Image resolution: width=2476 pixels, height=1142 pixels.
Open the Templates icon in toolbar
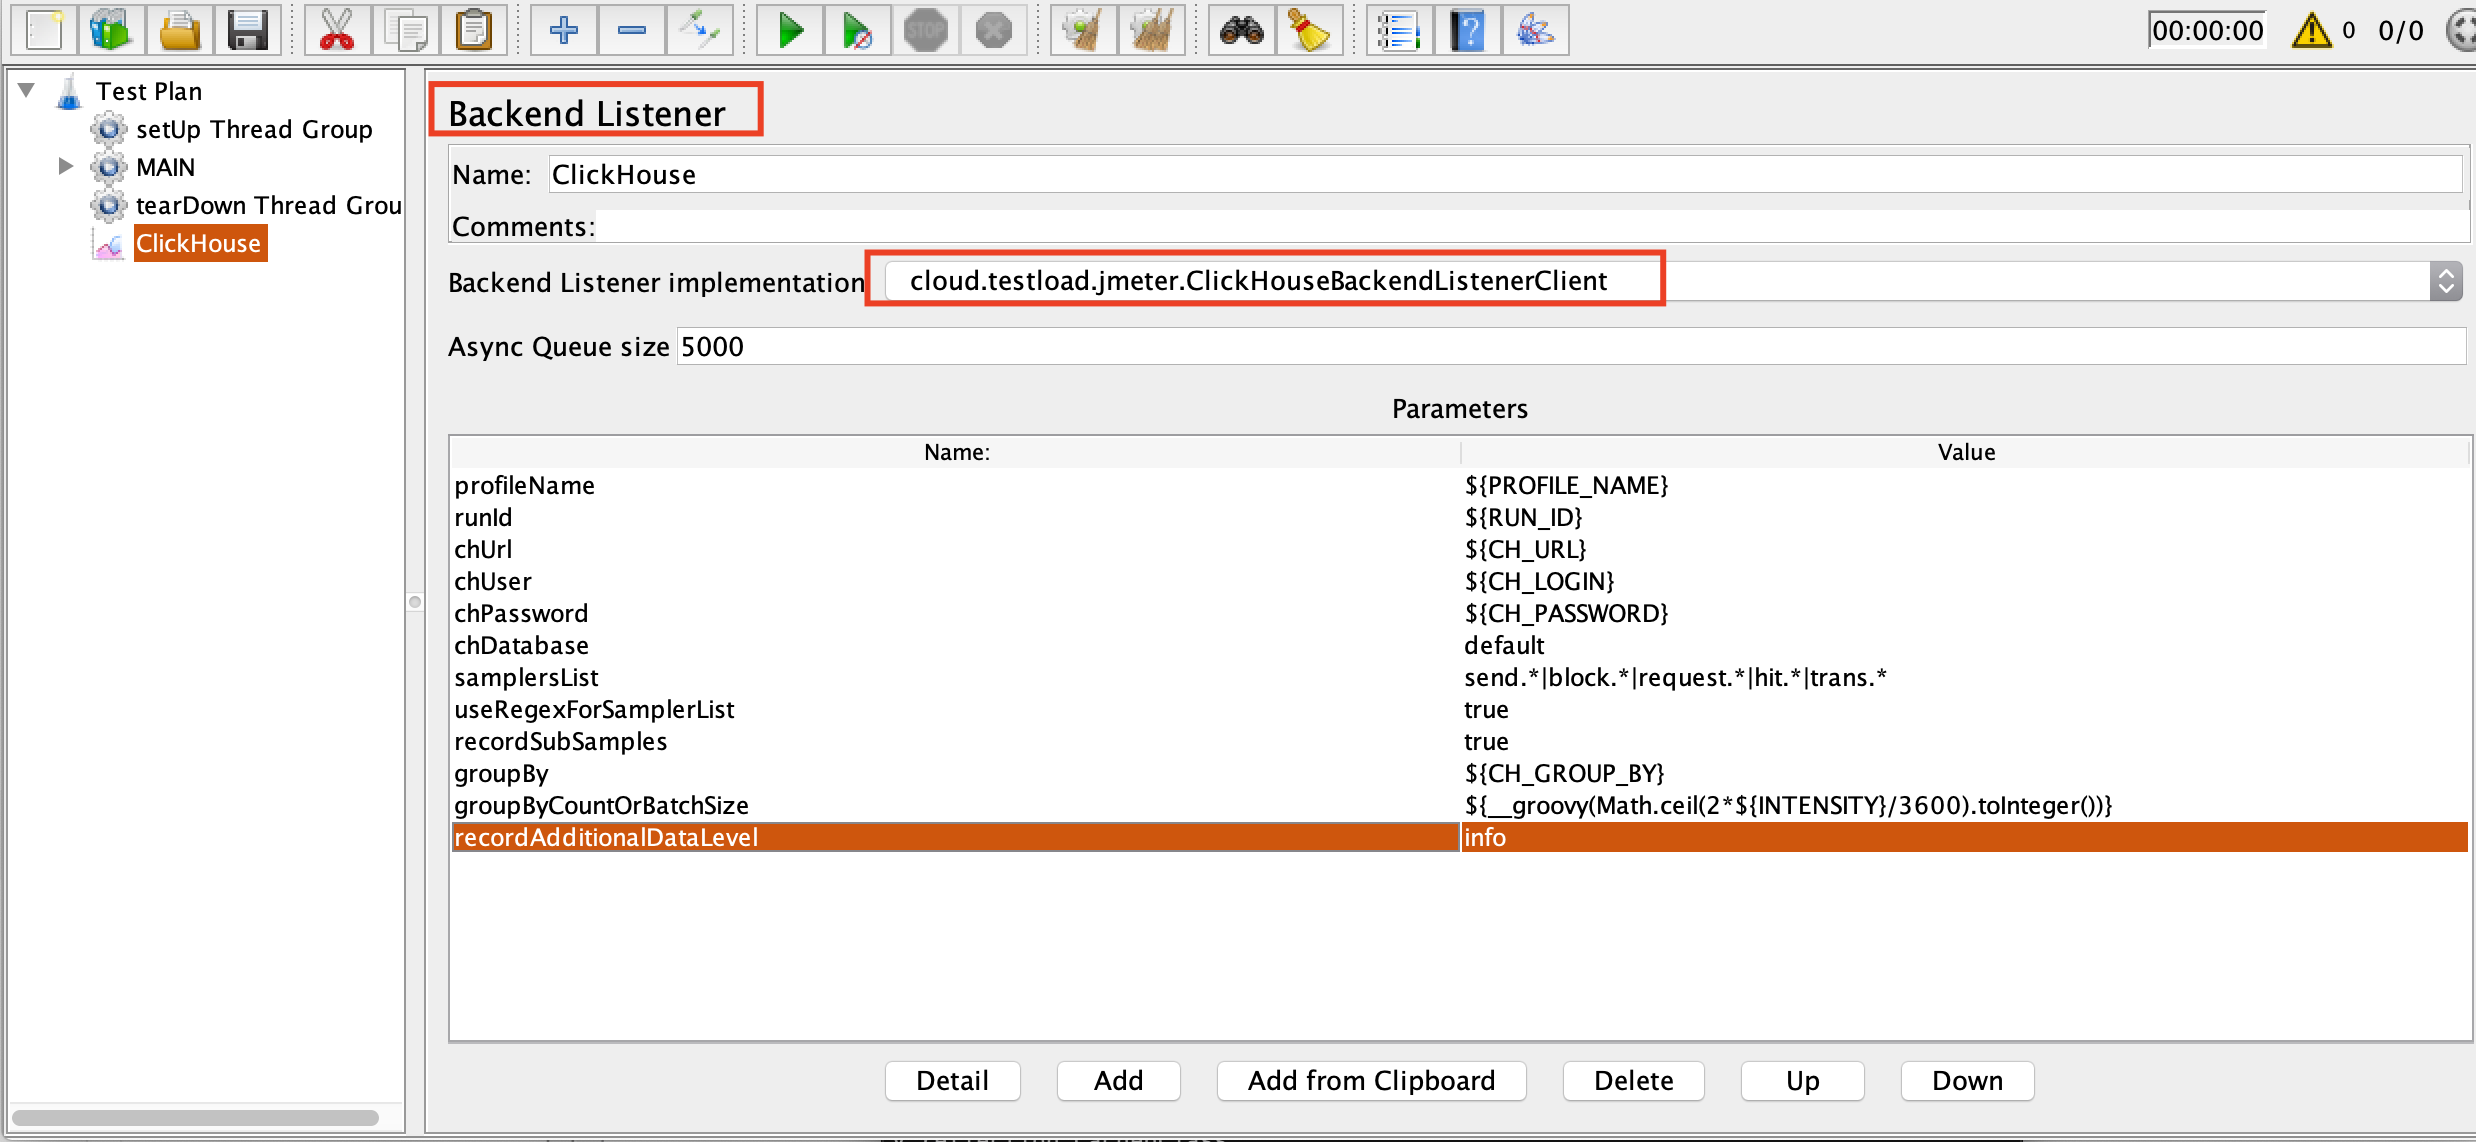pyautogui.click(x=110, y=31)
